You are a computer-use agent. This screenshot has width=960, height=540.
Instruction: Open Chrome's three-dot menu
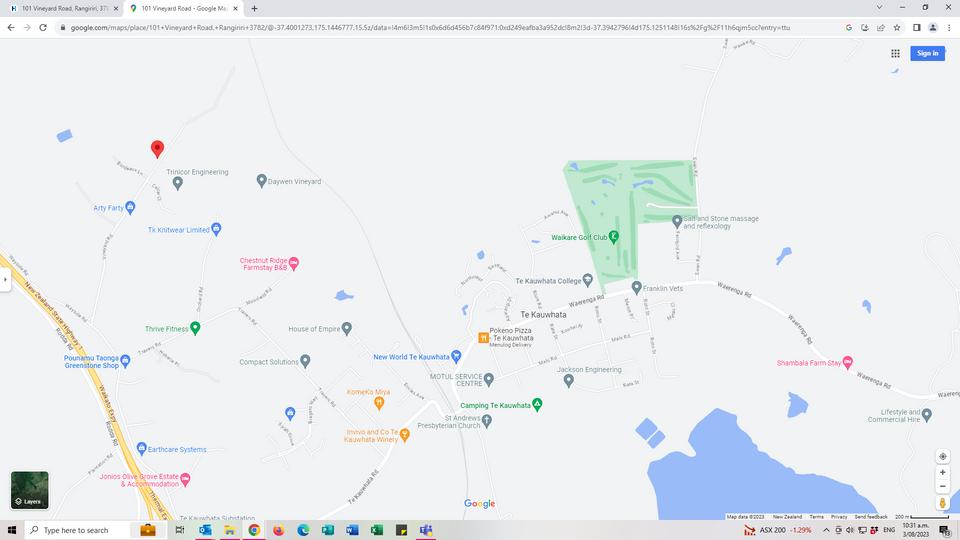click(x=949, y=28)
